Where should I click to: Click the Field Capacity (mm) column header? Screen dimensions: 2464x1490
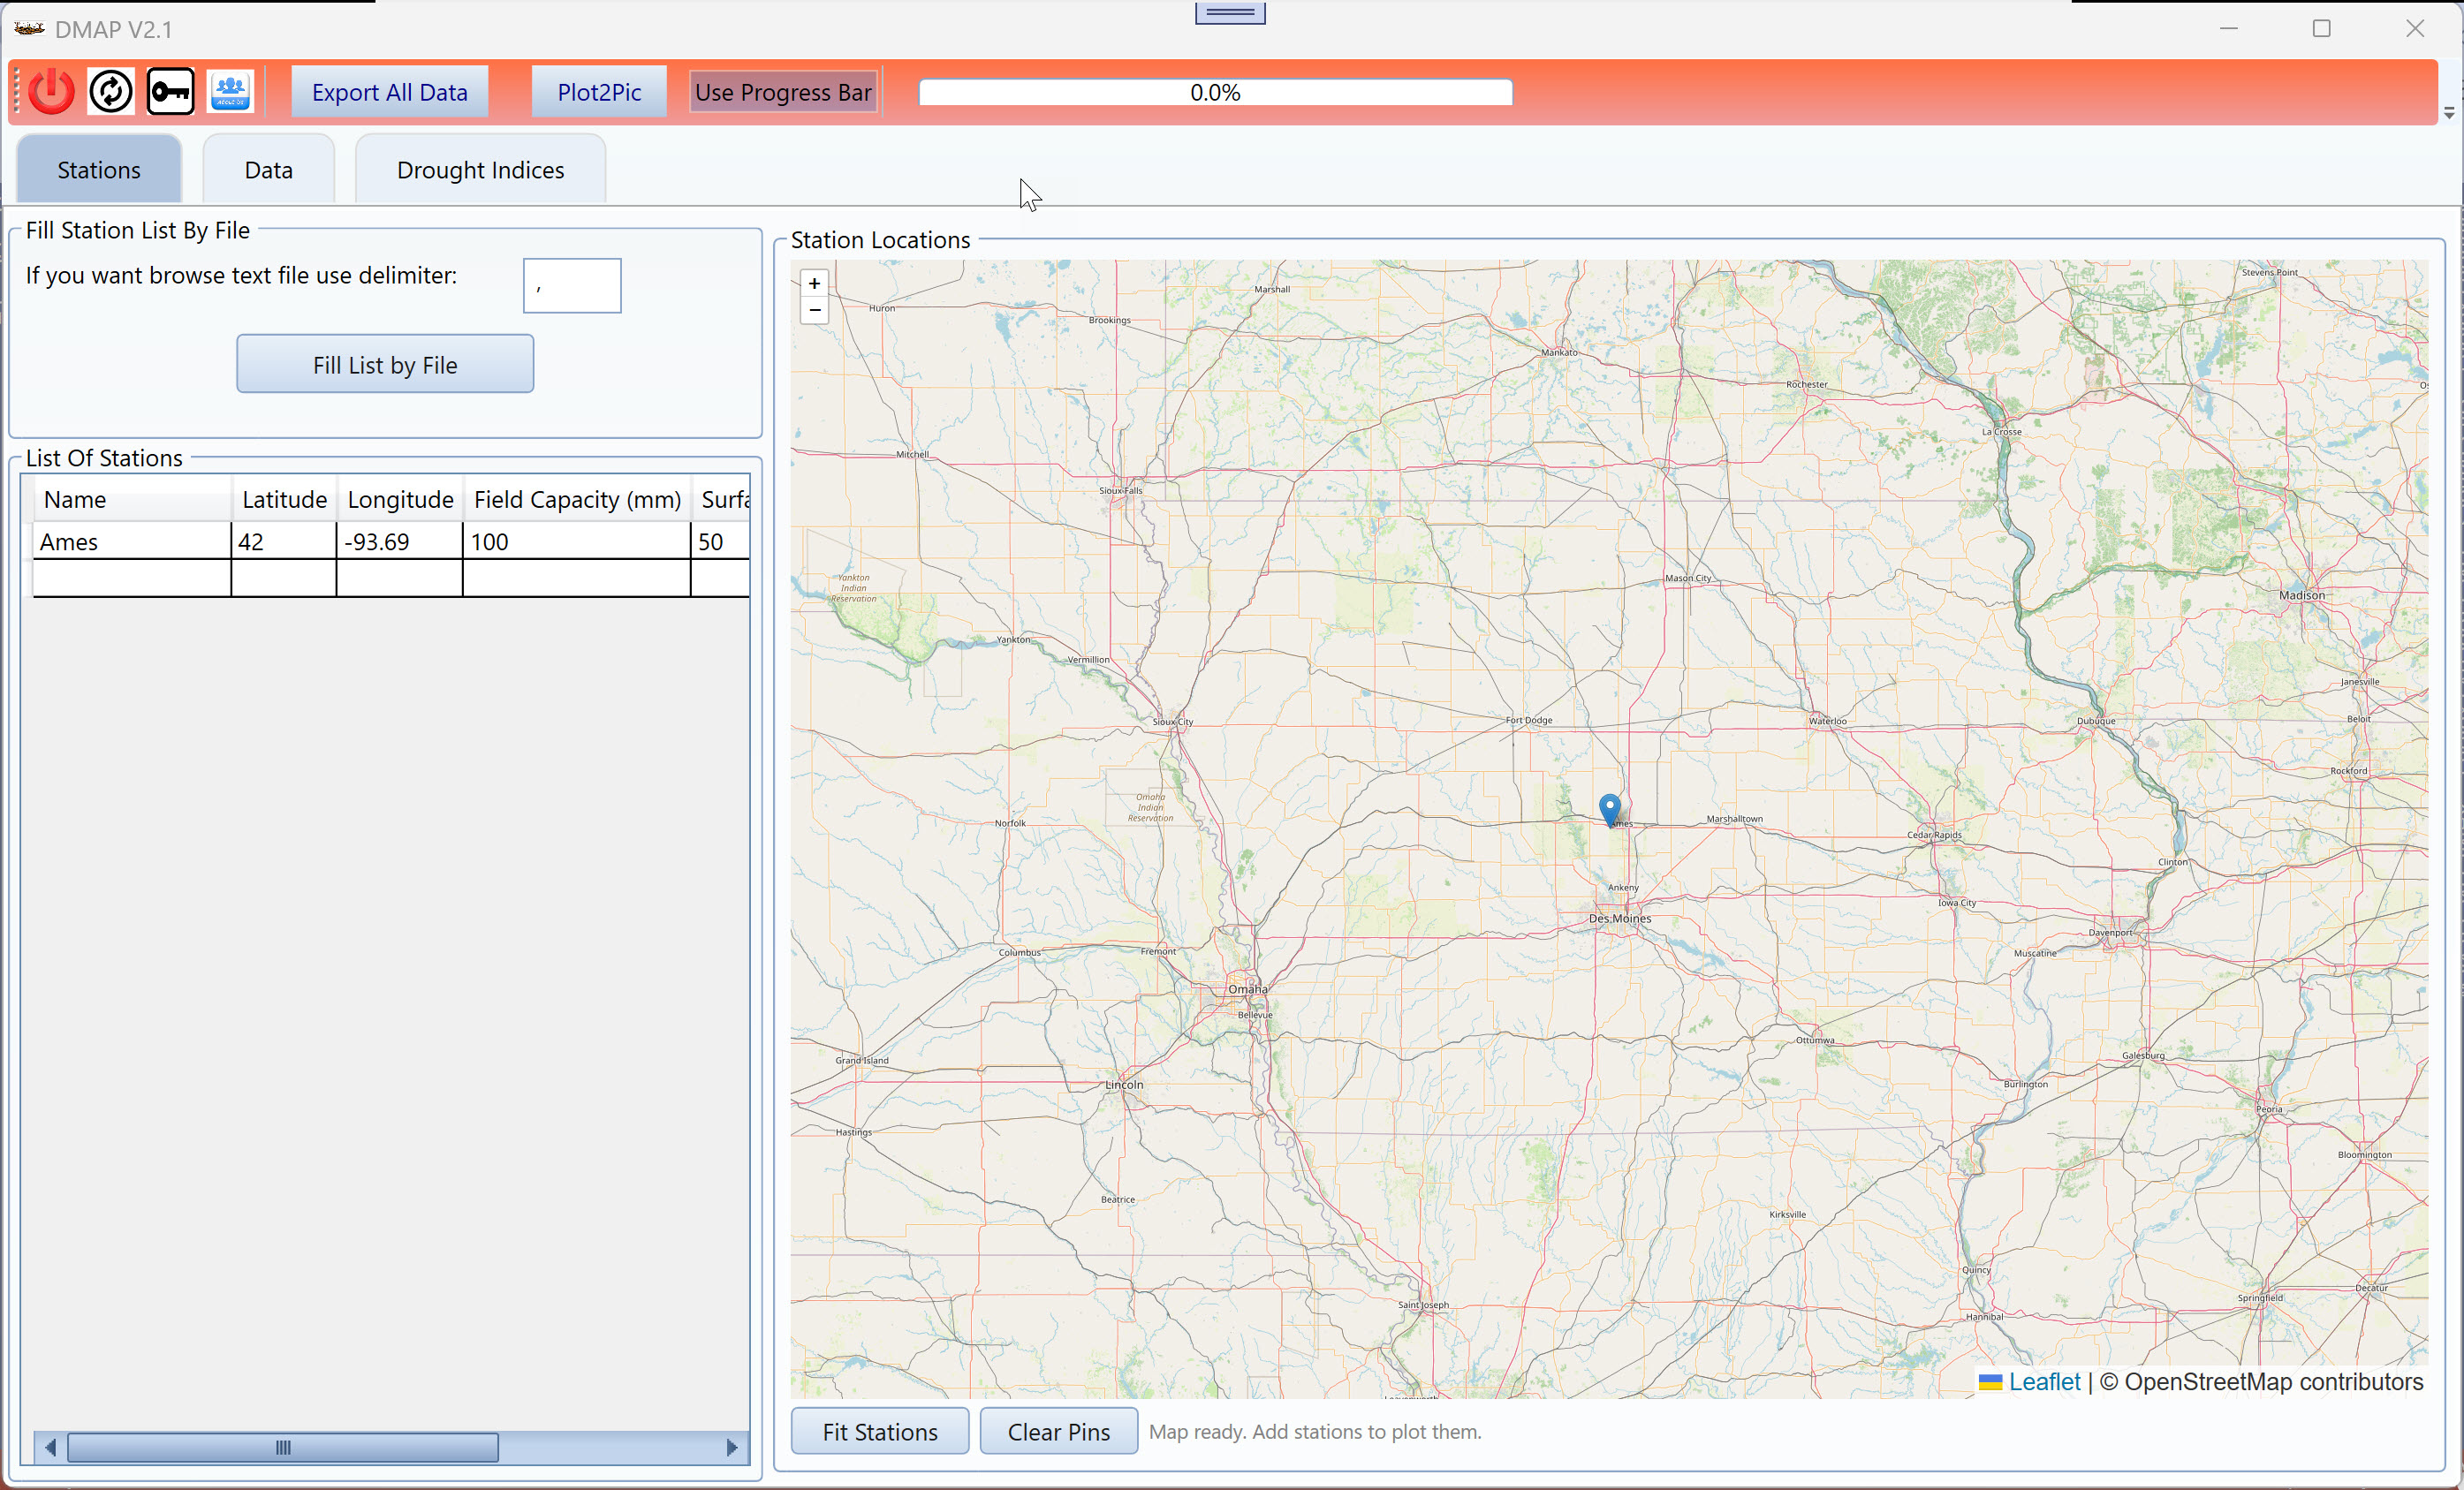click(577, 500)
